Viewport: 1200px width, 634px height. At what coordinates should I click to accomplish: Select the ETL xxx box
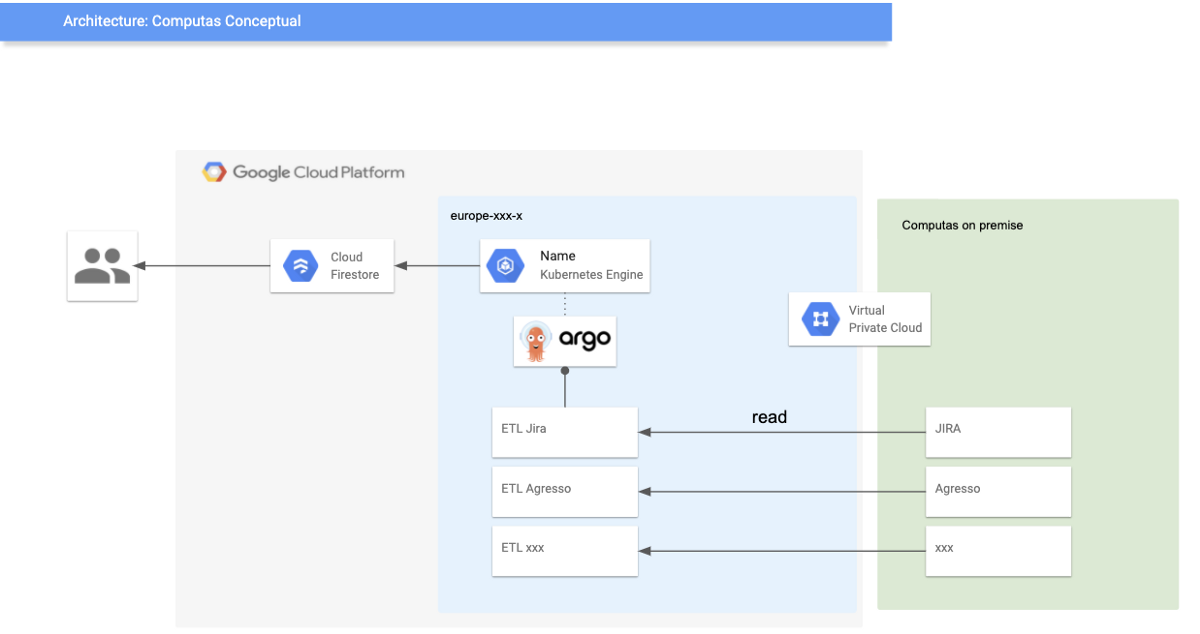pos(564,550)
